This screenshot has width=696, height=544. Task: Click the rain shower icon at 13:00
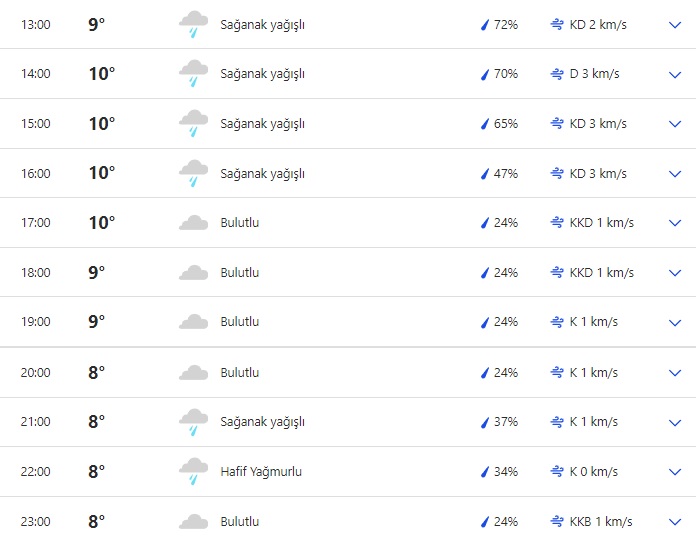pyautogui.click(x=193, y=25)
